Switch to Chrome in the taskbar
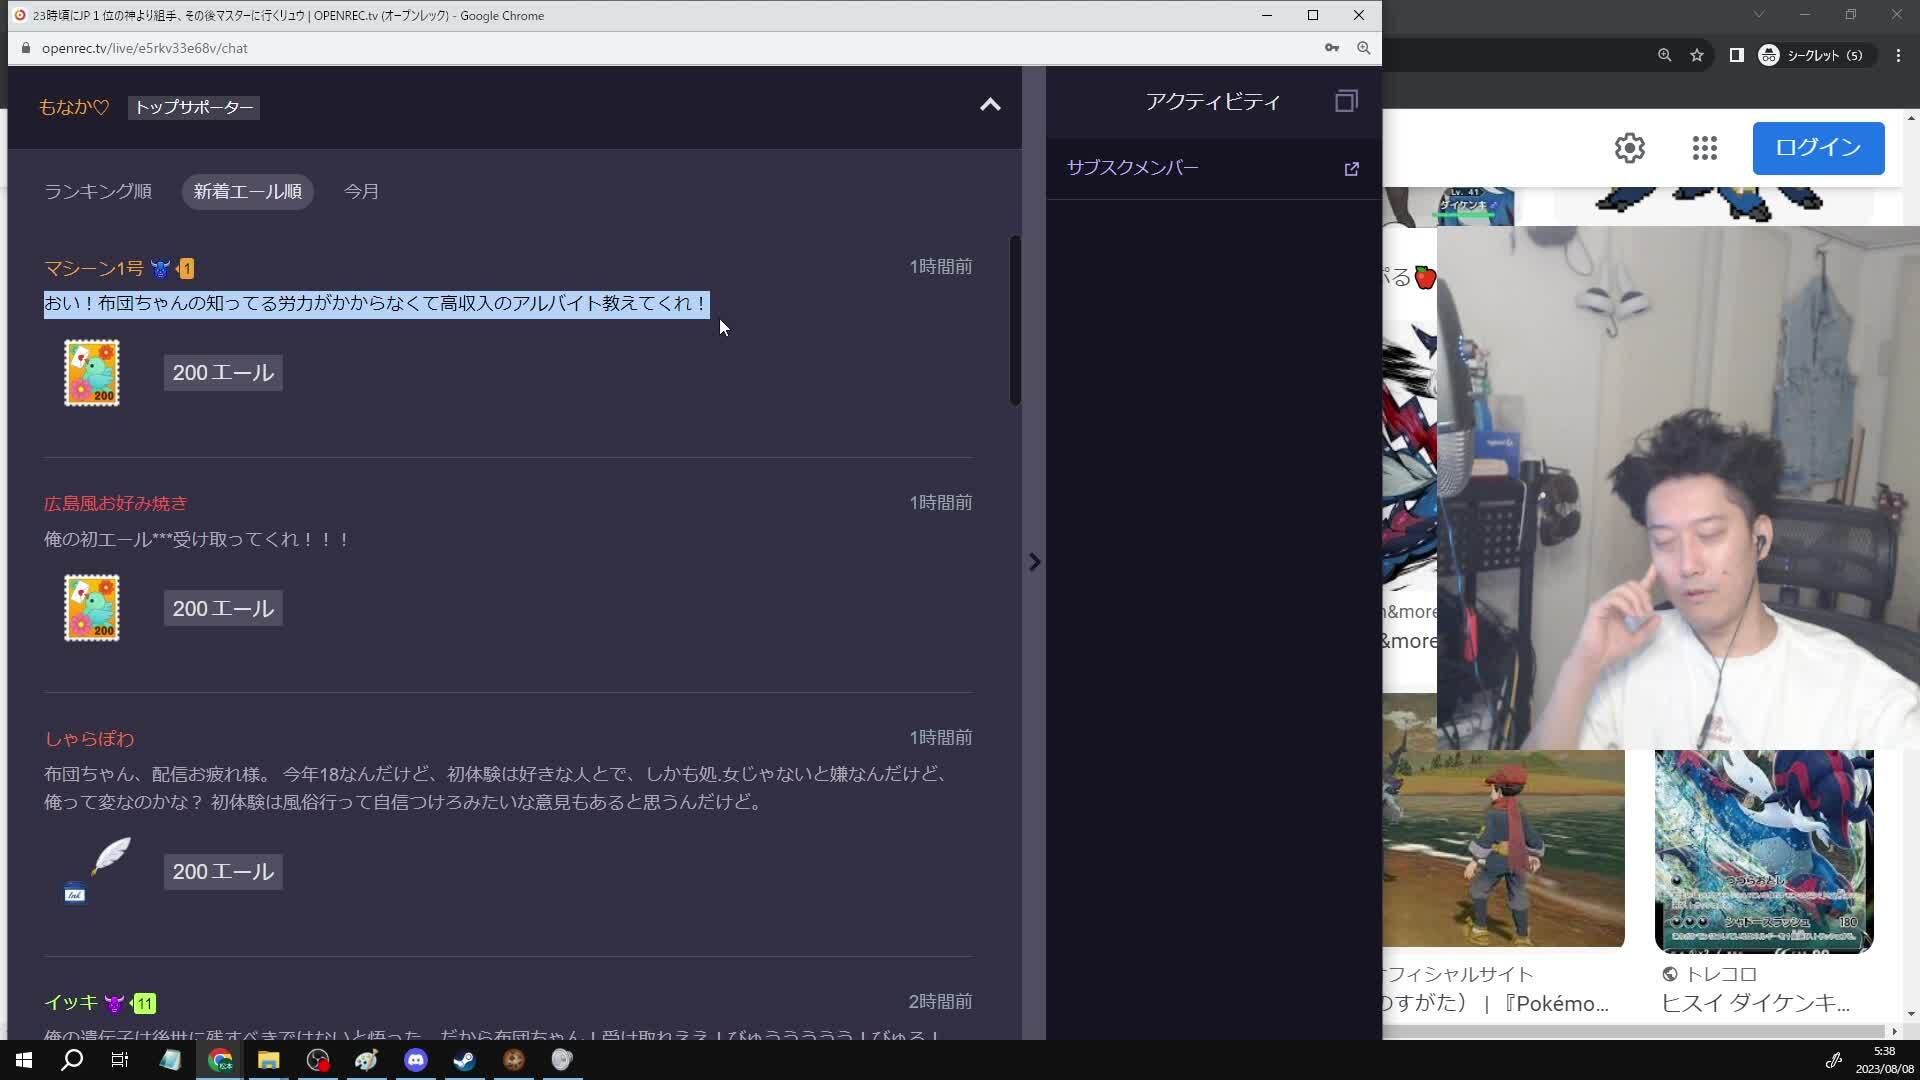The width and height of the screenshot is (1920, 1080). point(220,1060)
